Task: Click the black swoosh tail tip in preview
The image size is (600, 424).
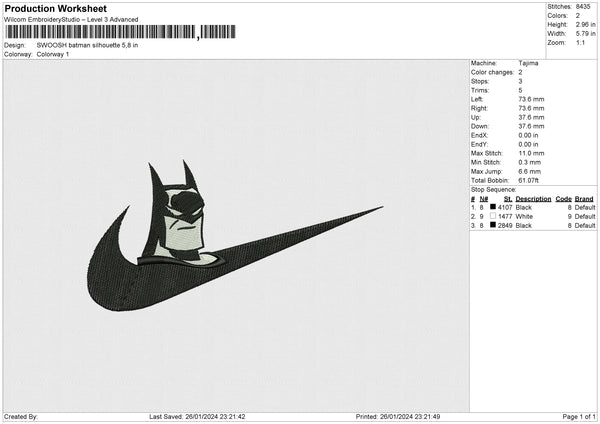Action: pyautogui.click(x=377, y=209)
